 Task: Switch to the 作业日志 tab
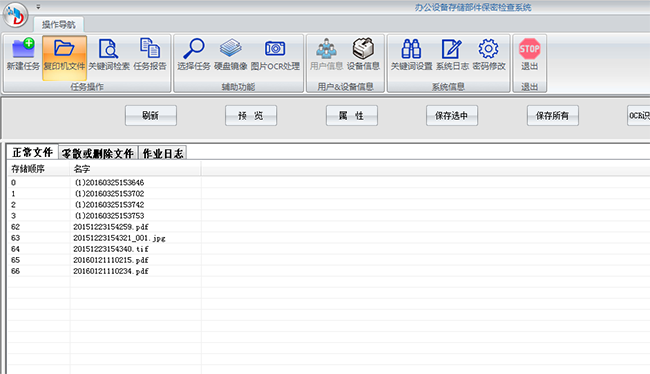pos(162,153)
